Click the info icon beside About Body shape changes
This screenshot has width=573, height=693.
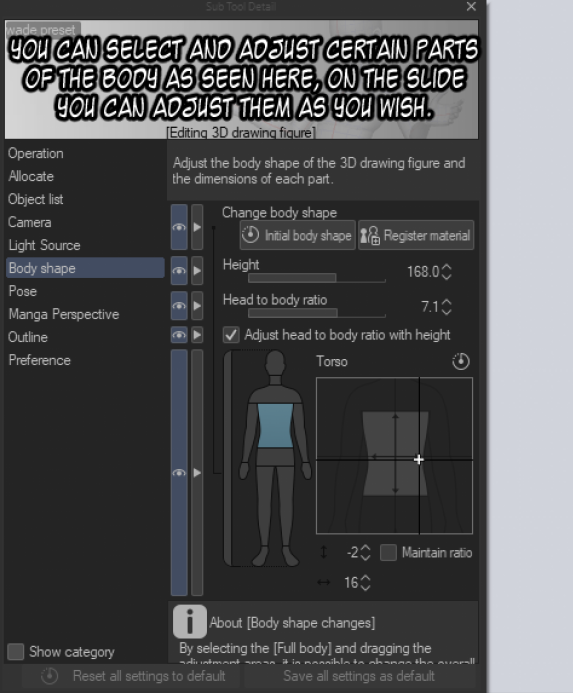pos(190,621)
